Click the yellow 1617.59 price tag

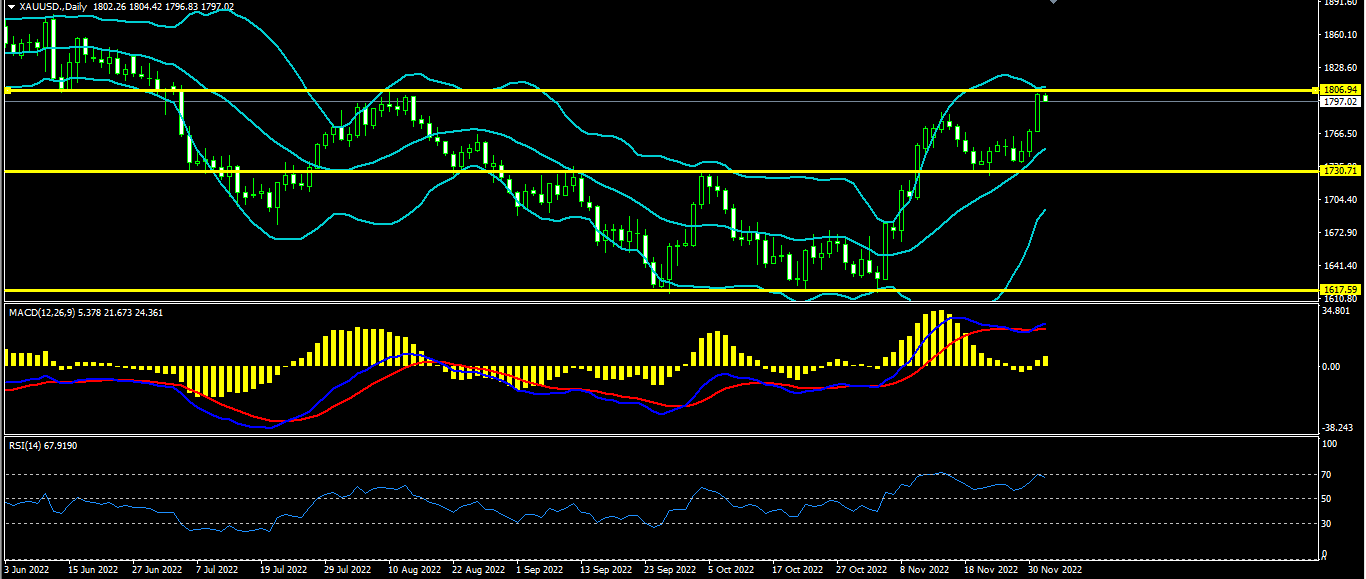1340,290
